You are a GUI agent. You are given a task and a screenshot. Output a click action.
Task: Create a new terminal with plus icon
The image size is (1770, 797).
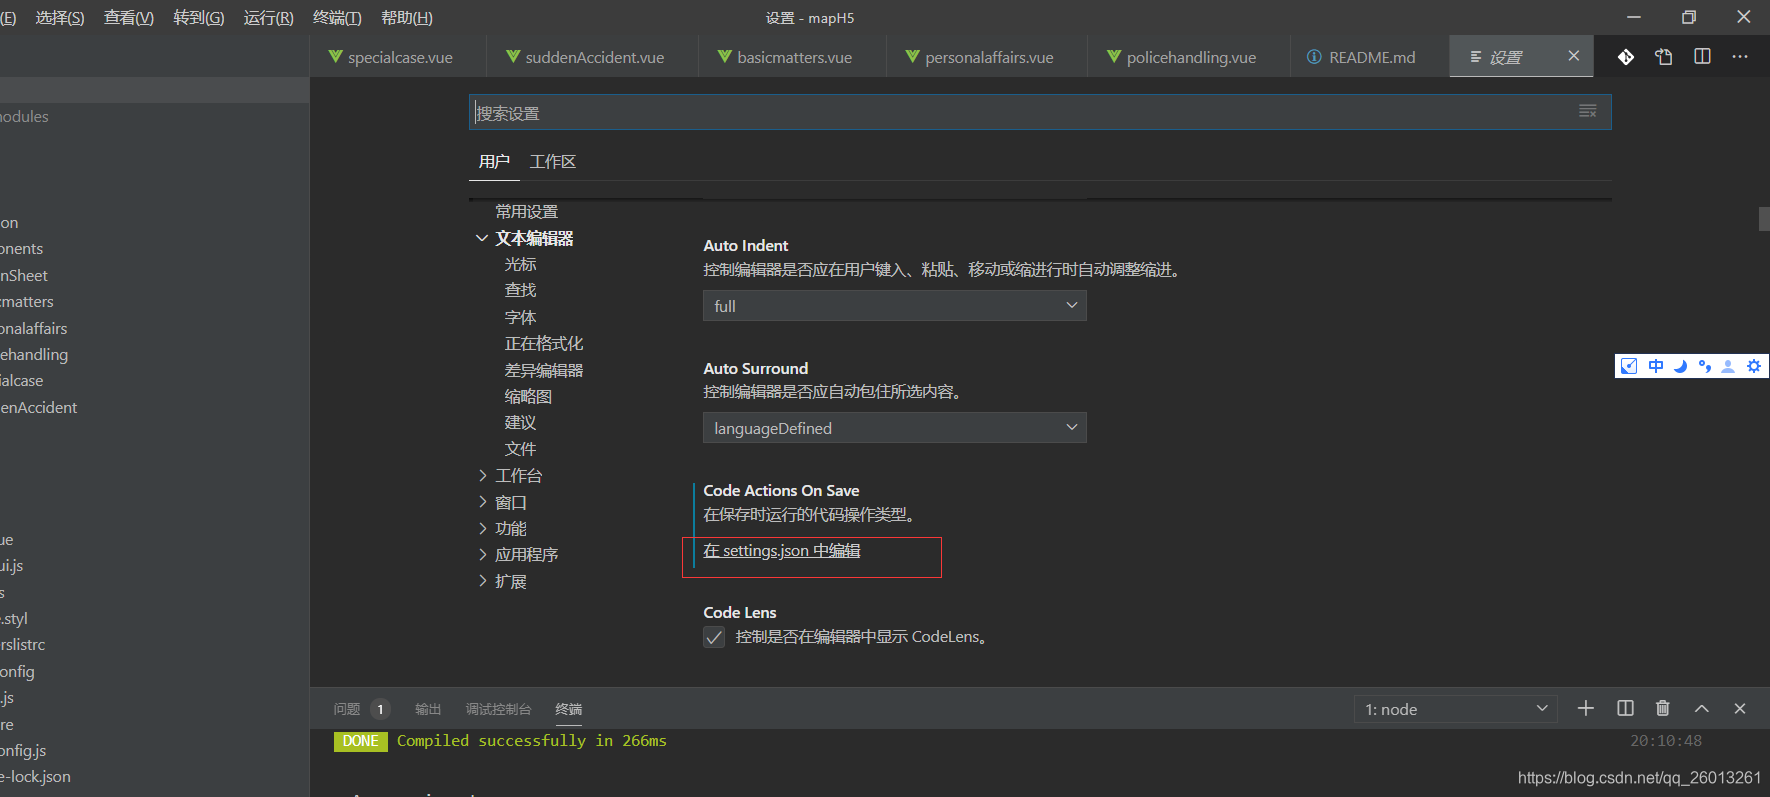pyautogui.click(x=1586, y=708)
